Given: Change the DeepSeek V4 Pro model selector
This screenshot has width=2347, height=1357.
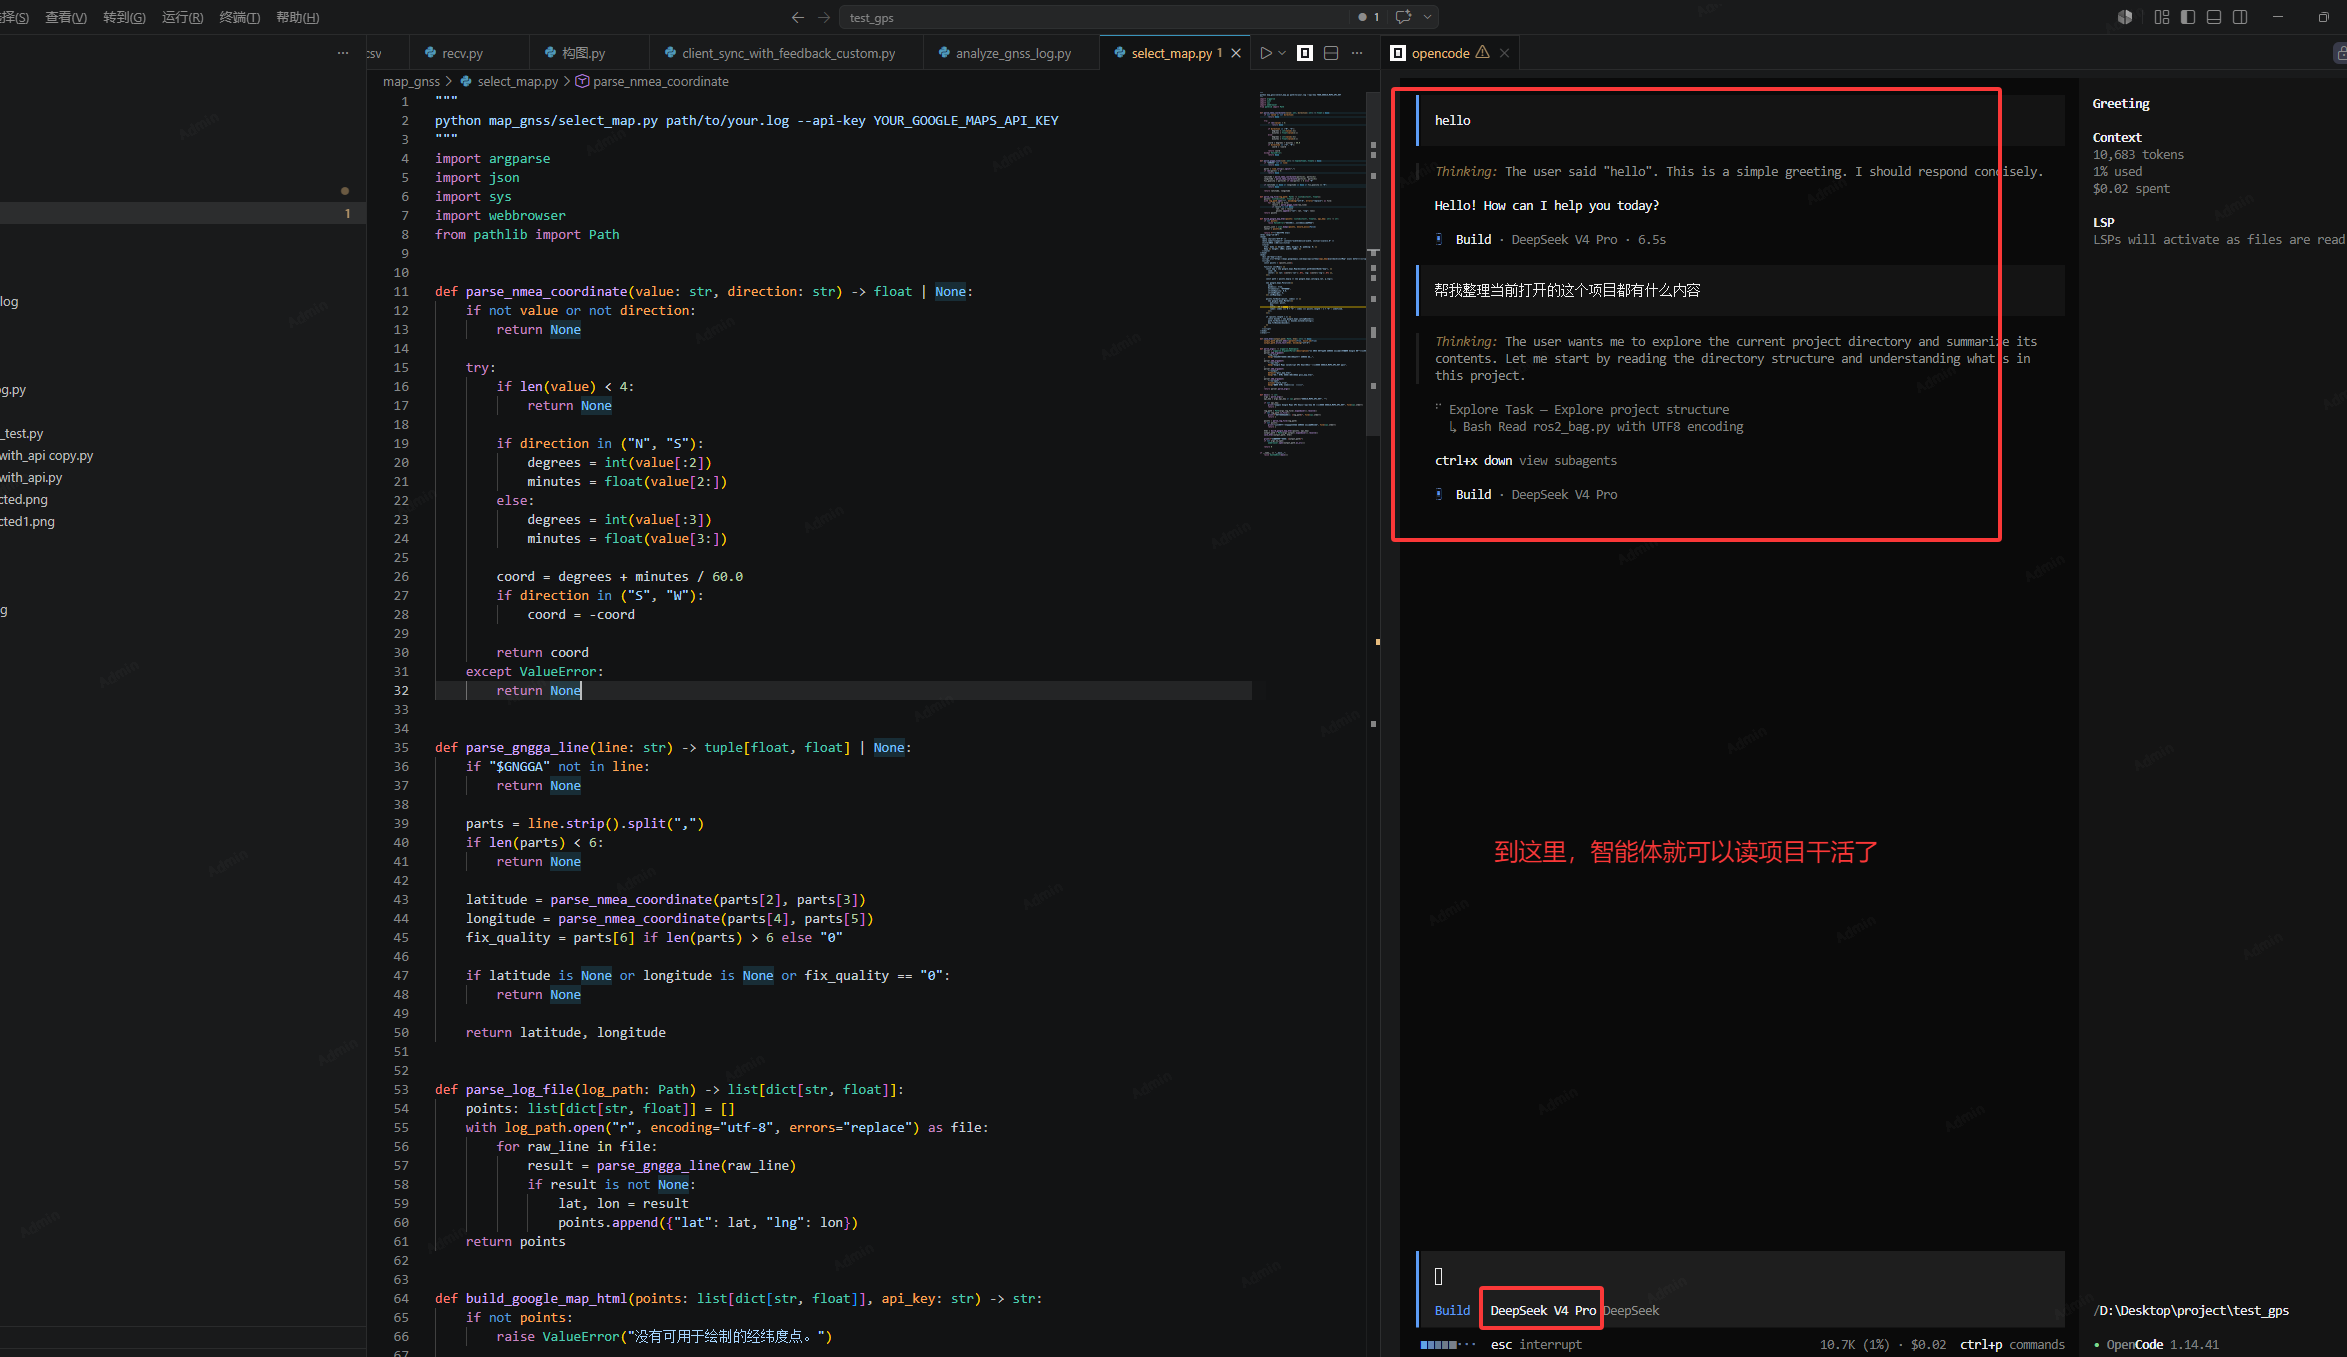Looking at the screenshot, I should (x=1542, y=1310).
